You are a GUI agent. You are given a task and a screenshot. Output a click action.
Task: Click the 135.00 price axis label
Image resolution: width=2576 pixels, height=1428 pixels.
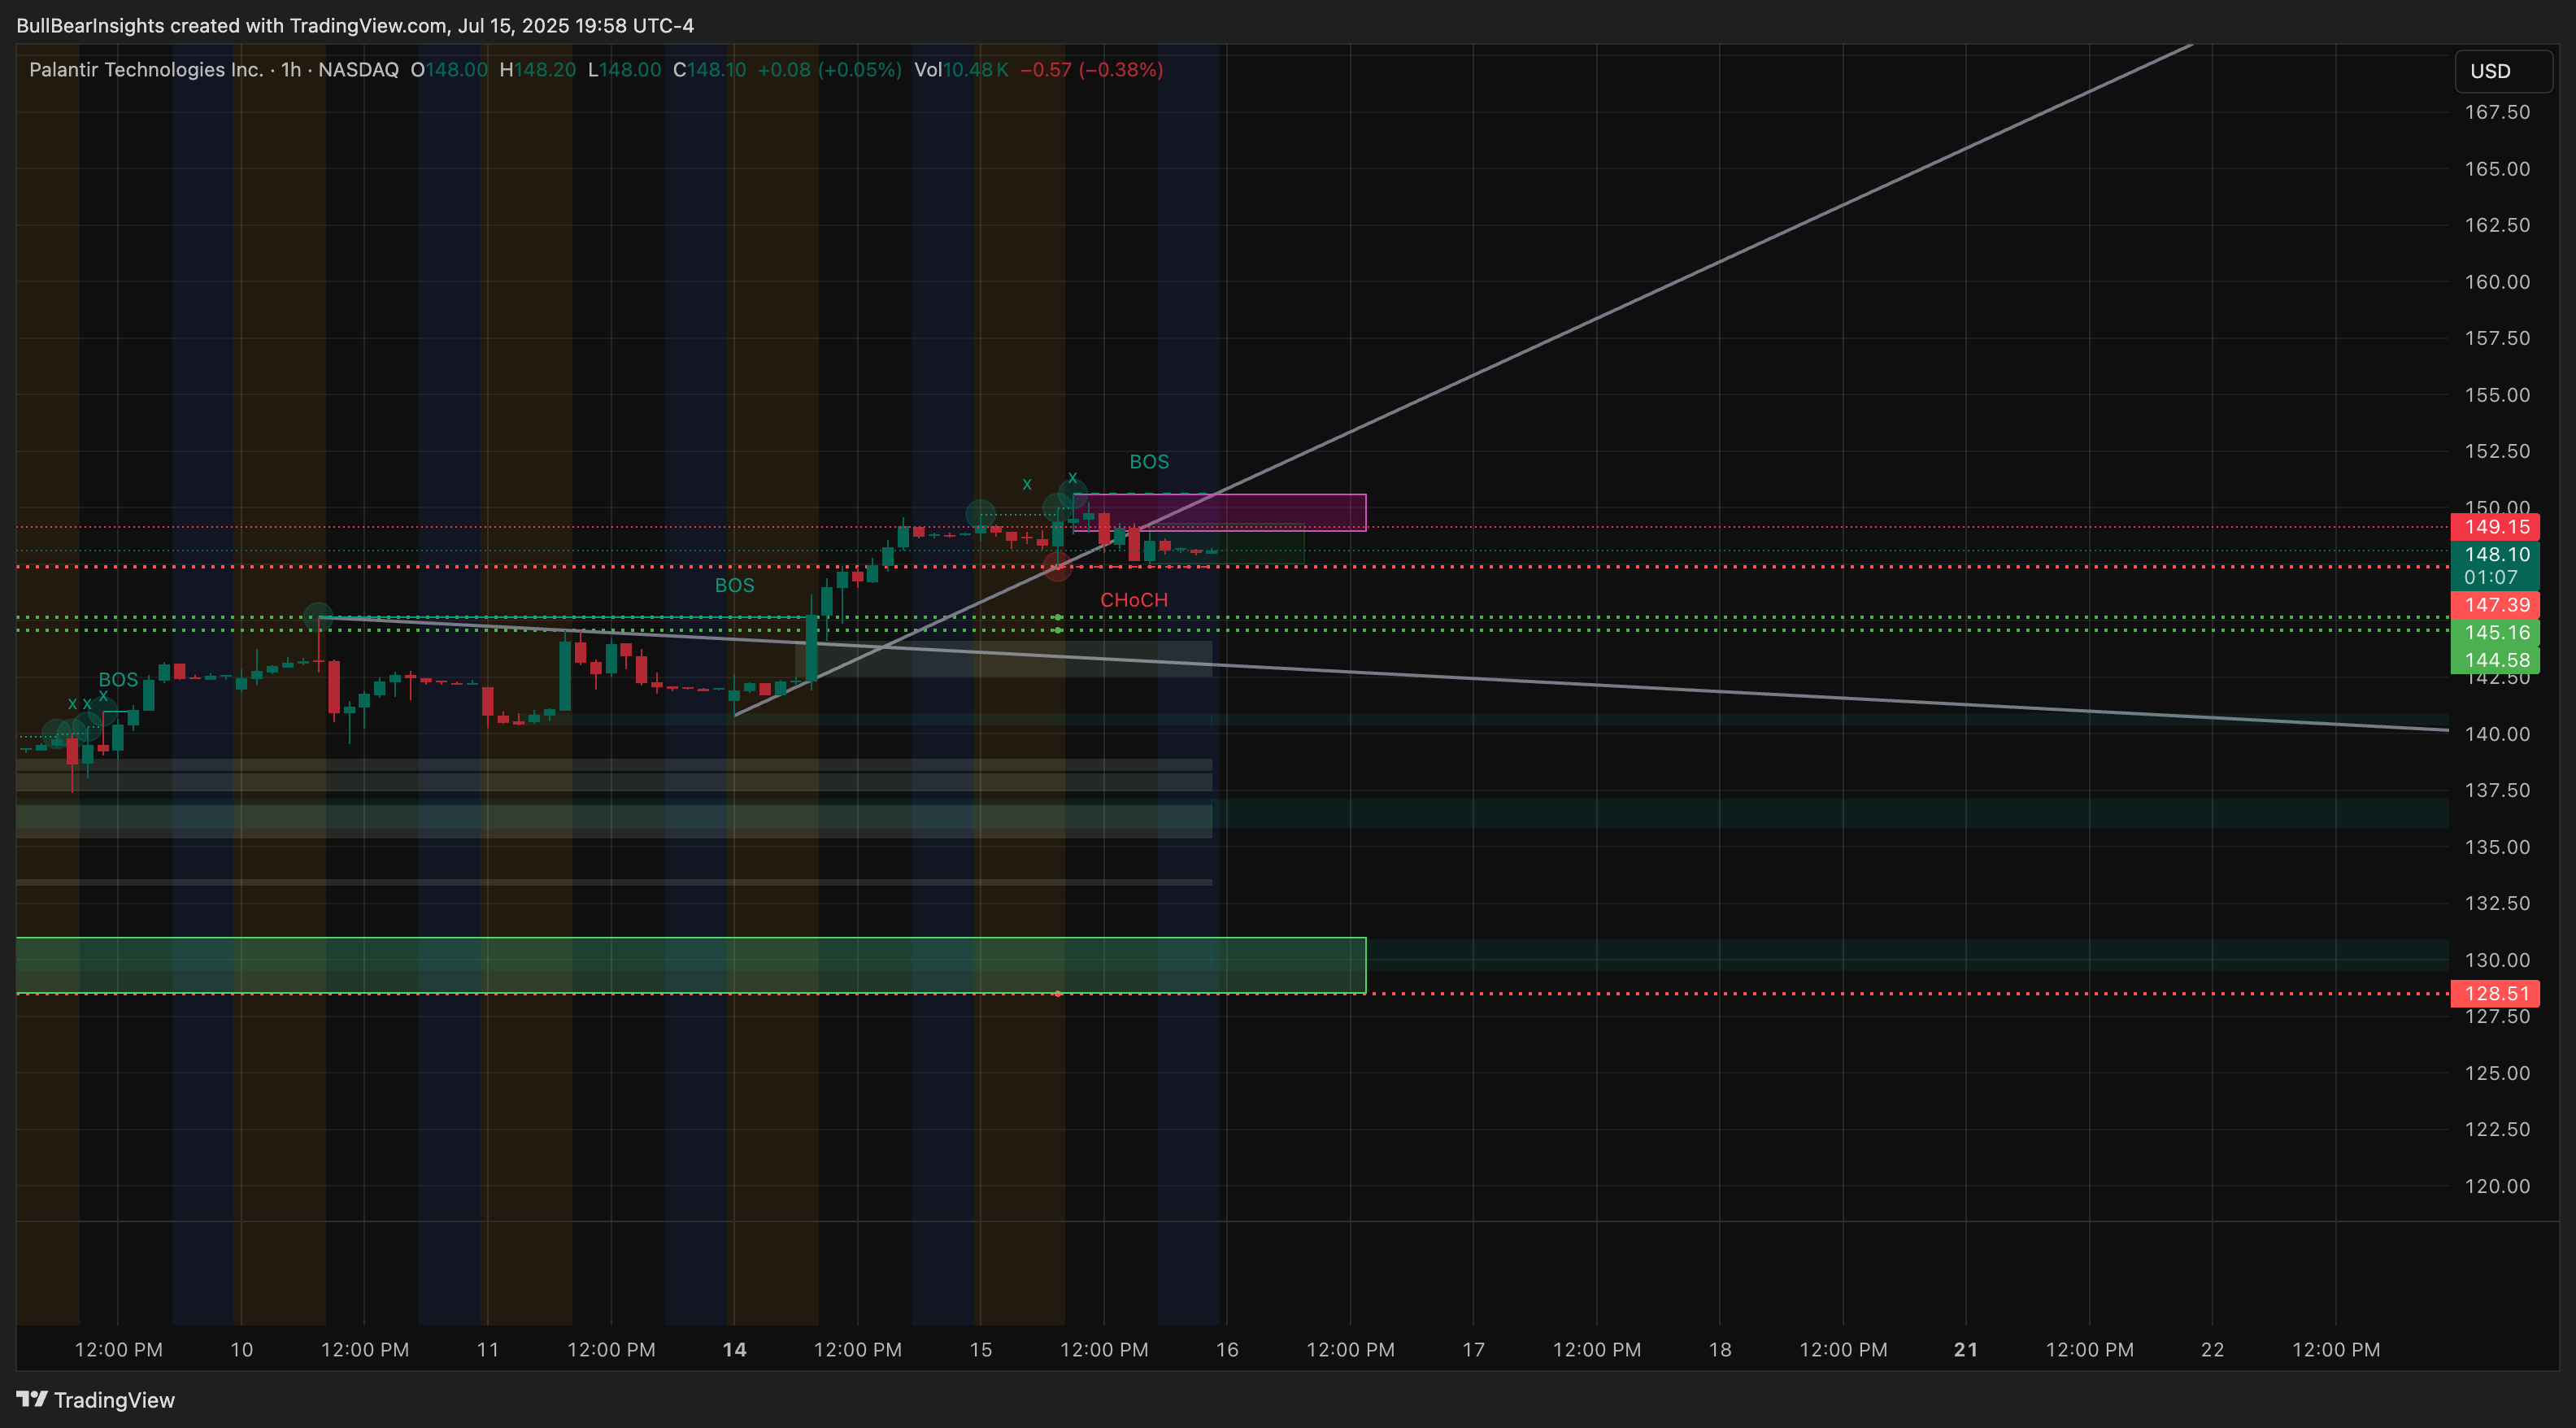pos(2497,847)
